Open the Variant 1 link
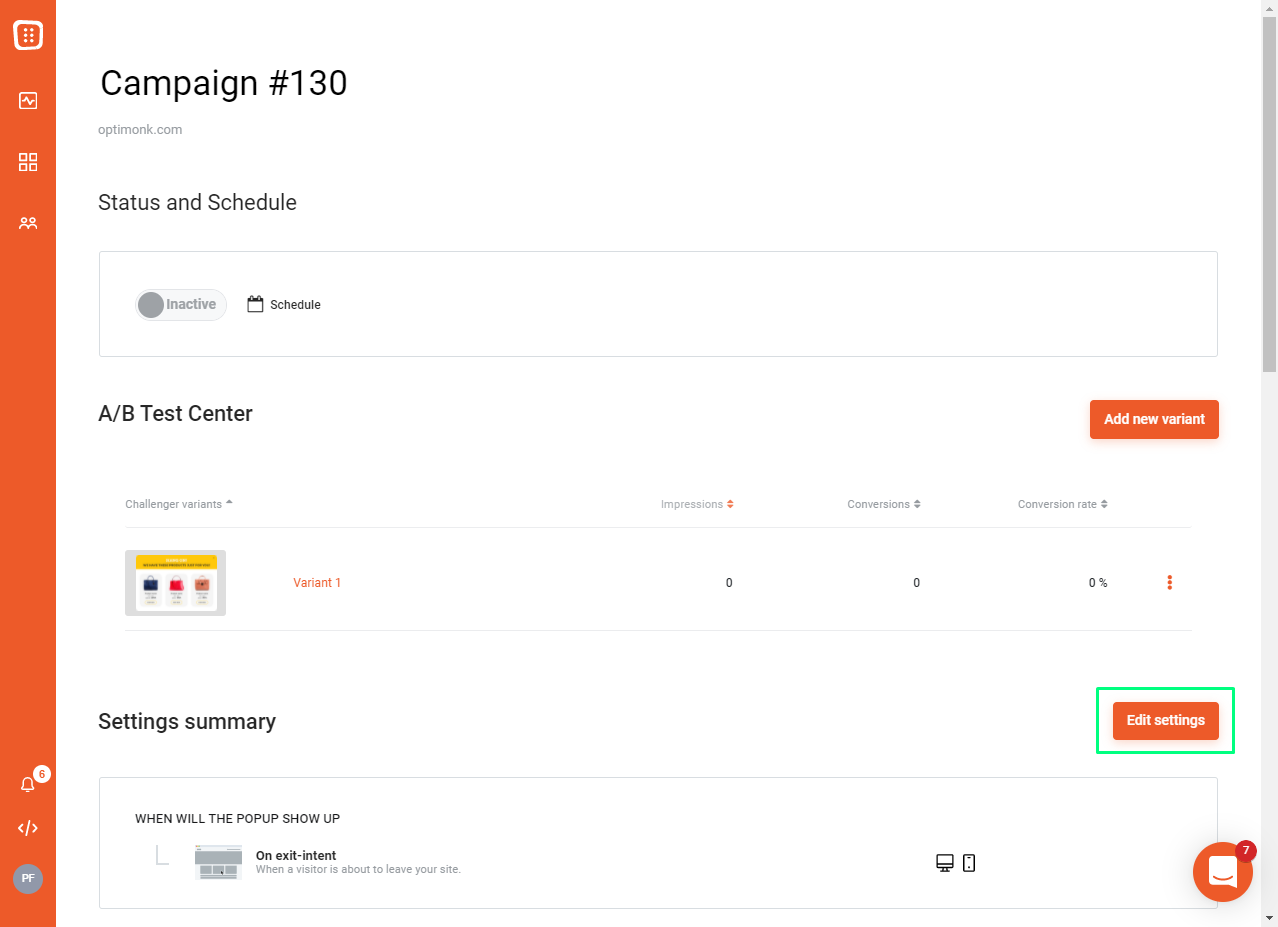 (317, 582)
